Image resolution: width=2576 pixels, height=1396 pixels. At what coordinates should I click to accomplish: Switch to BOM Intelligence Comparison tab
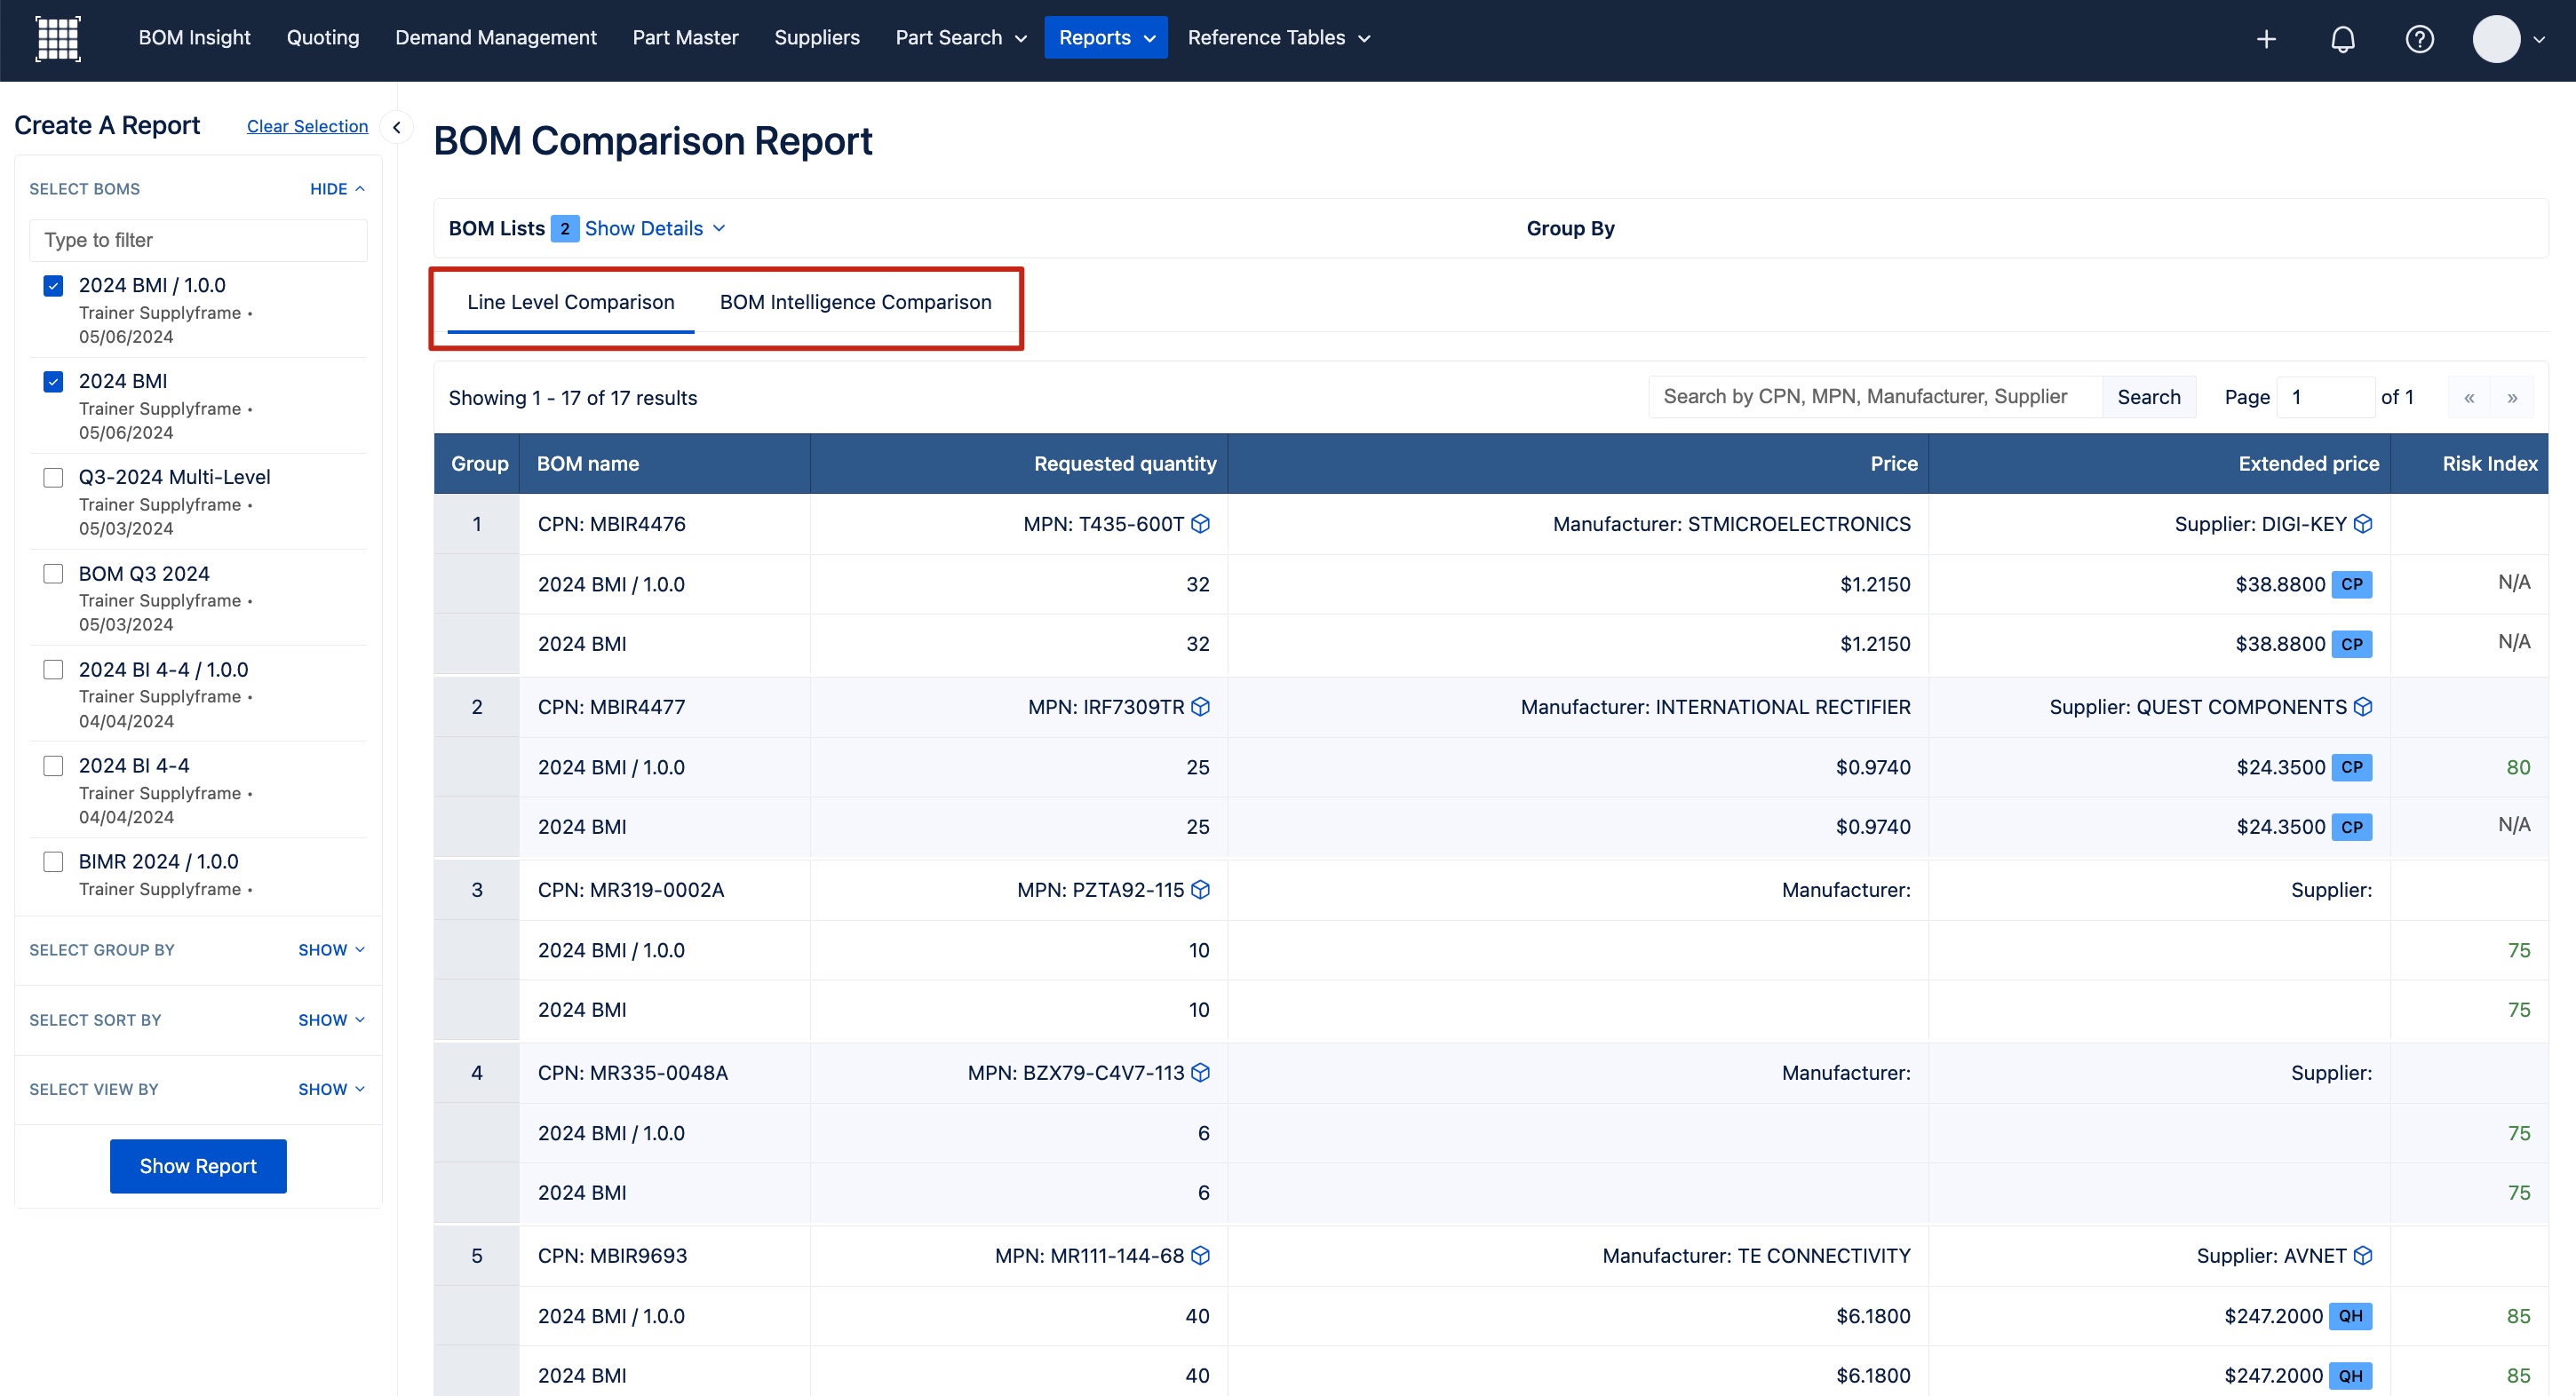click(855, 302)
